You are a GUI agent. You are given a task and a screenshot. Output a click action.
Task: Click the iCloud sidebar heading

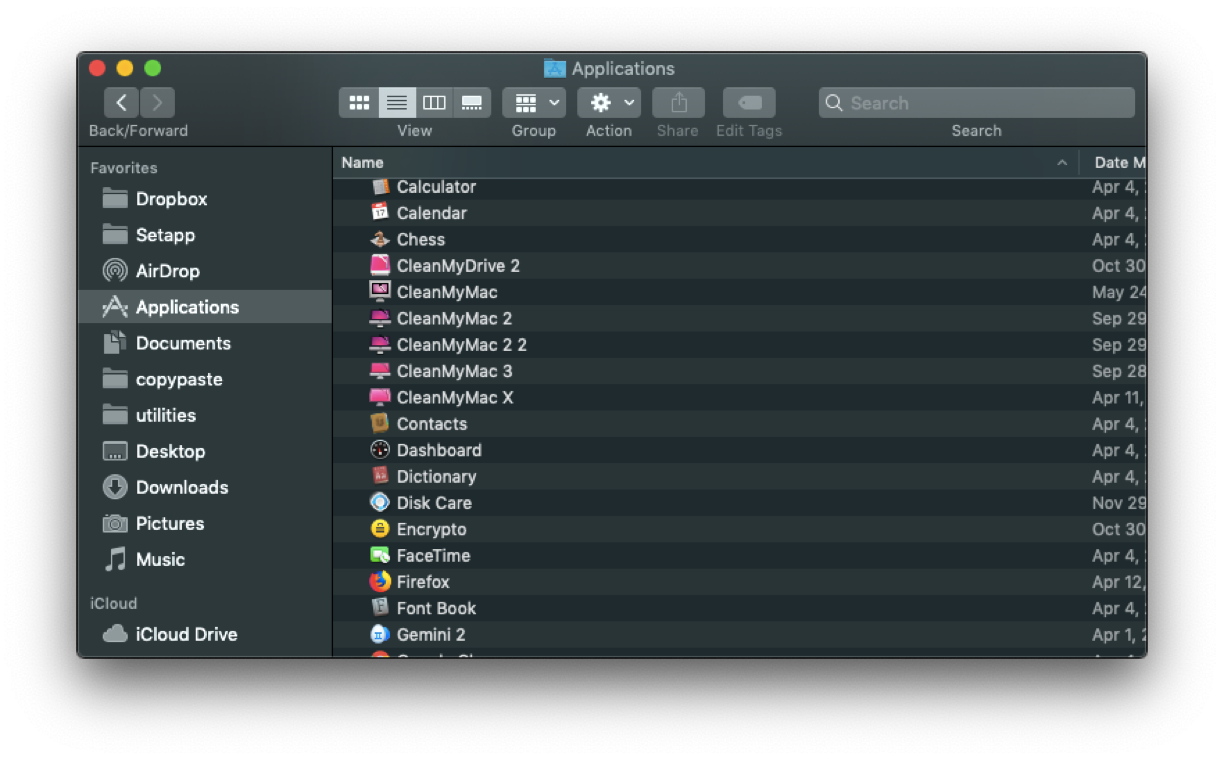(114, 603)
